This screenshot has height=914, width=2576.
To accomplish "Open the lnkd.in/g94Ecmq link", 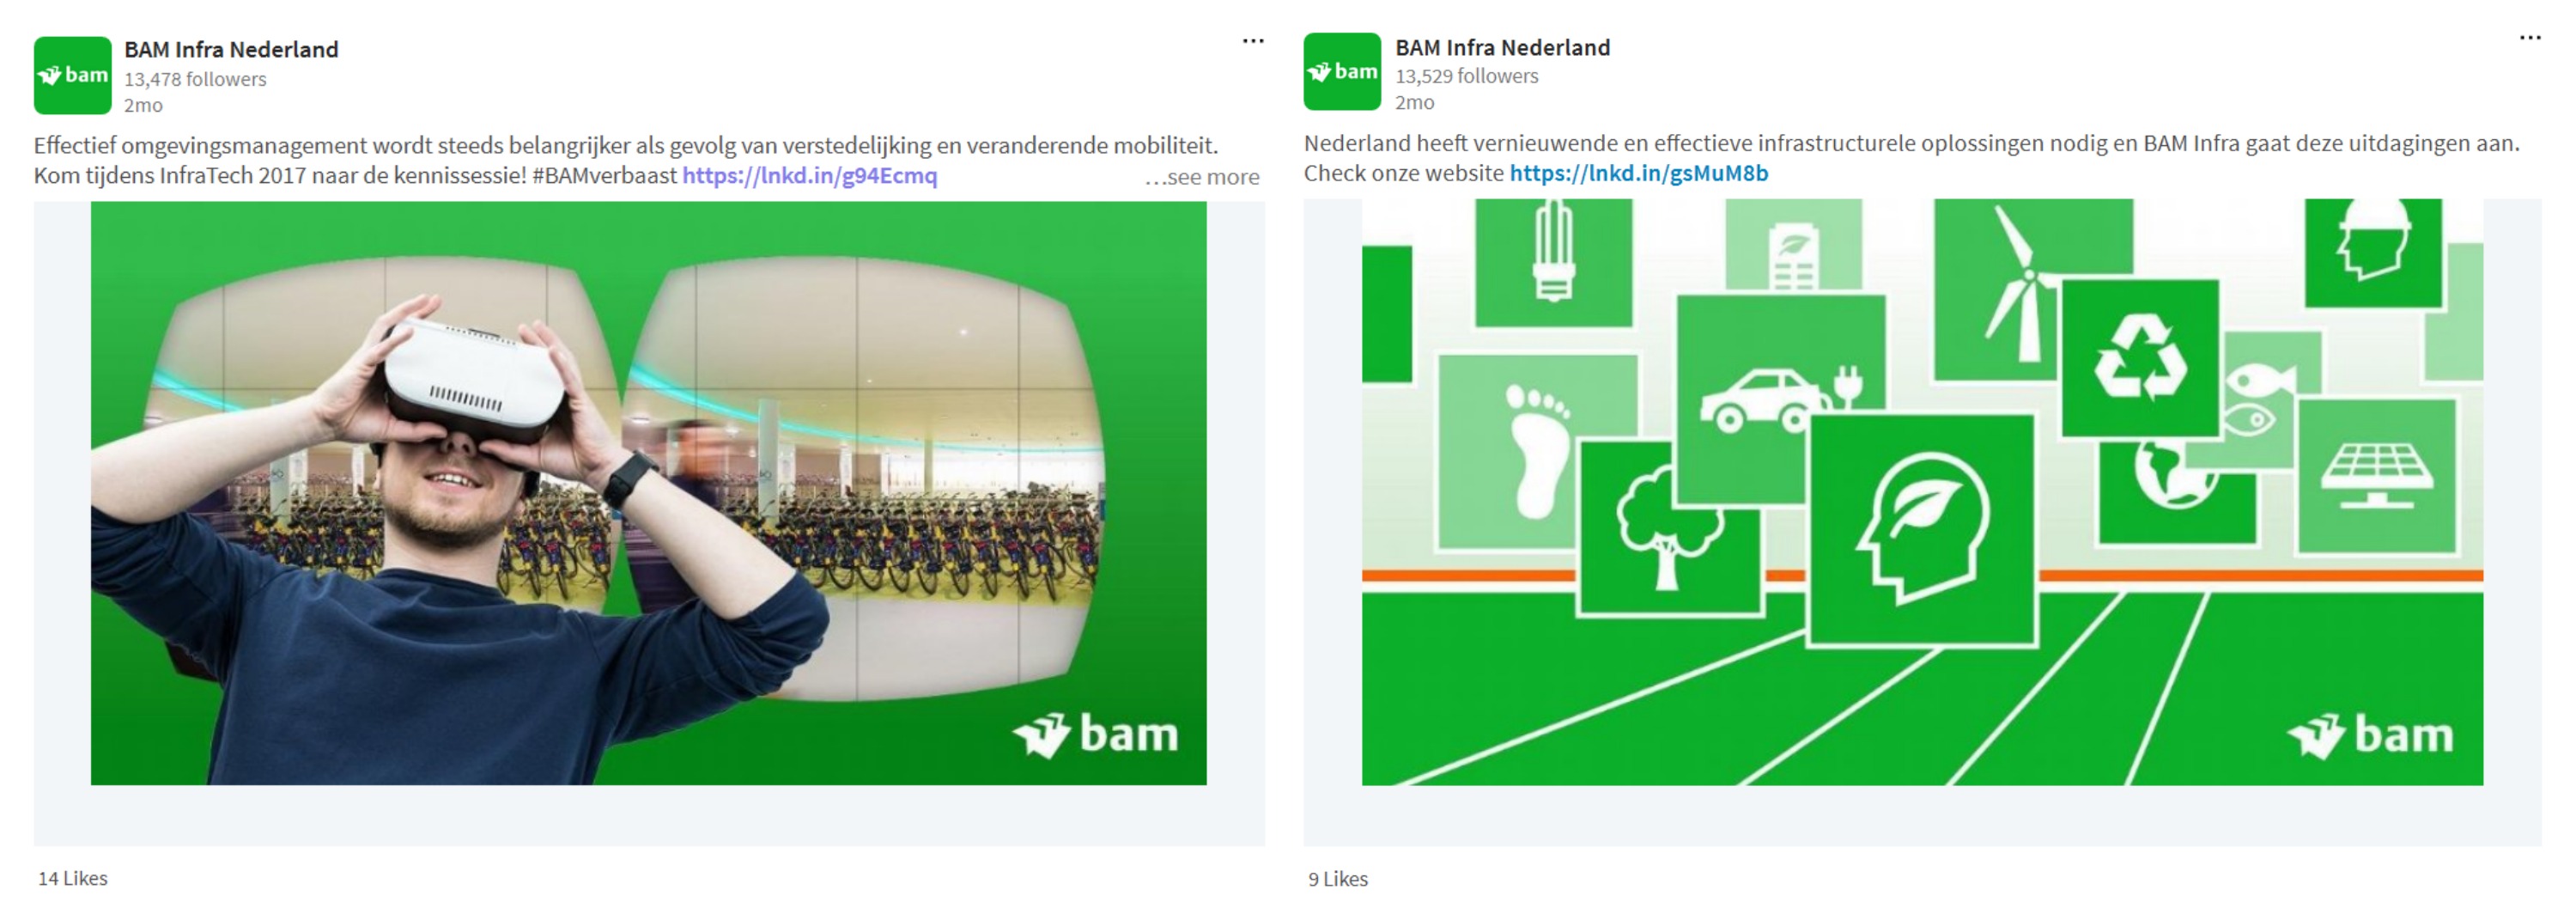I will pyautogui.click(x=810, y=176).
